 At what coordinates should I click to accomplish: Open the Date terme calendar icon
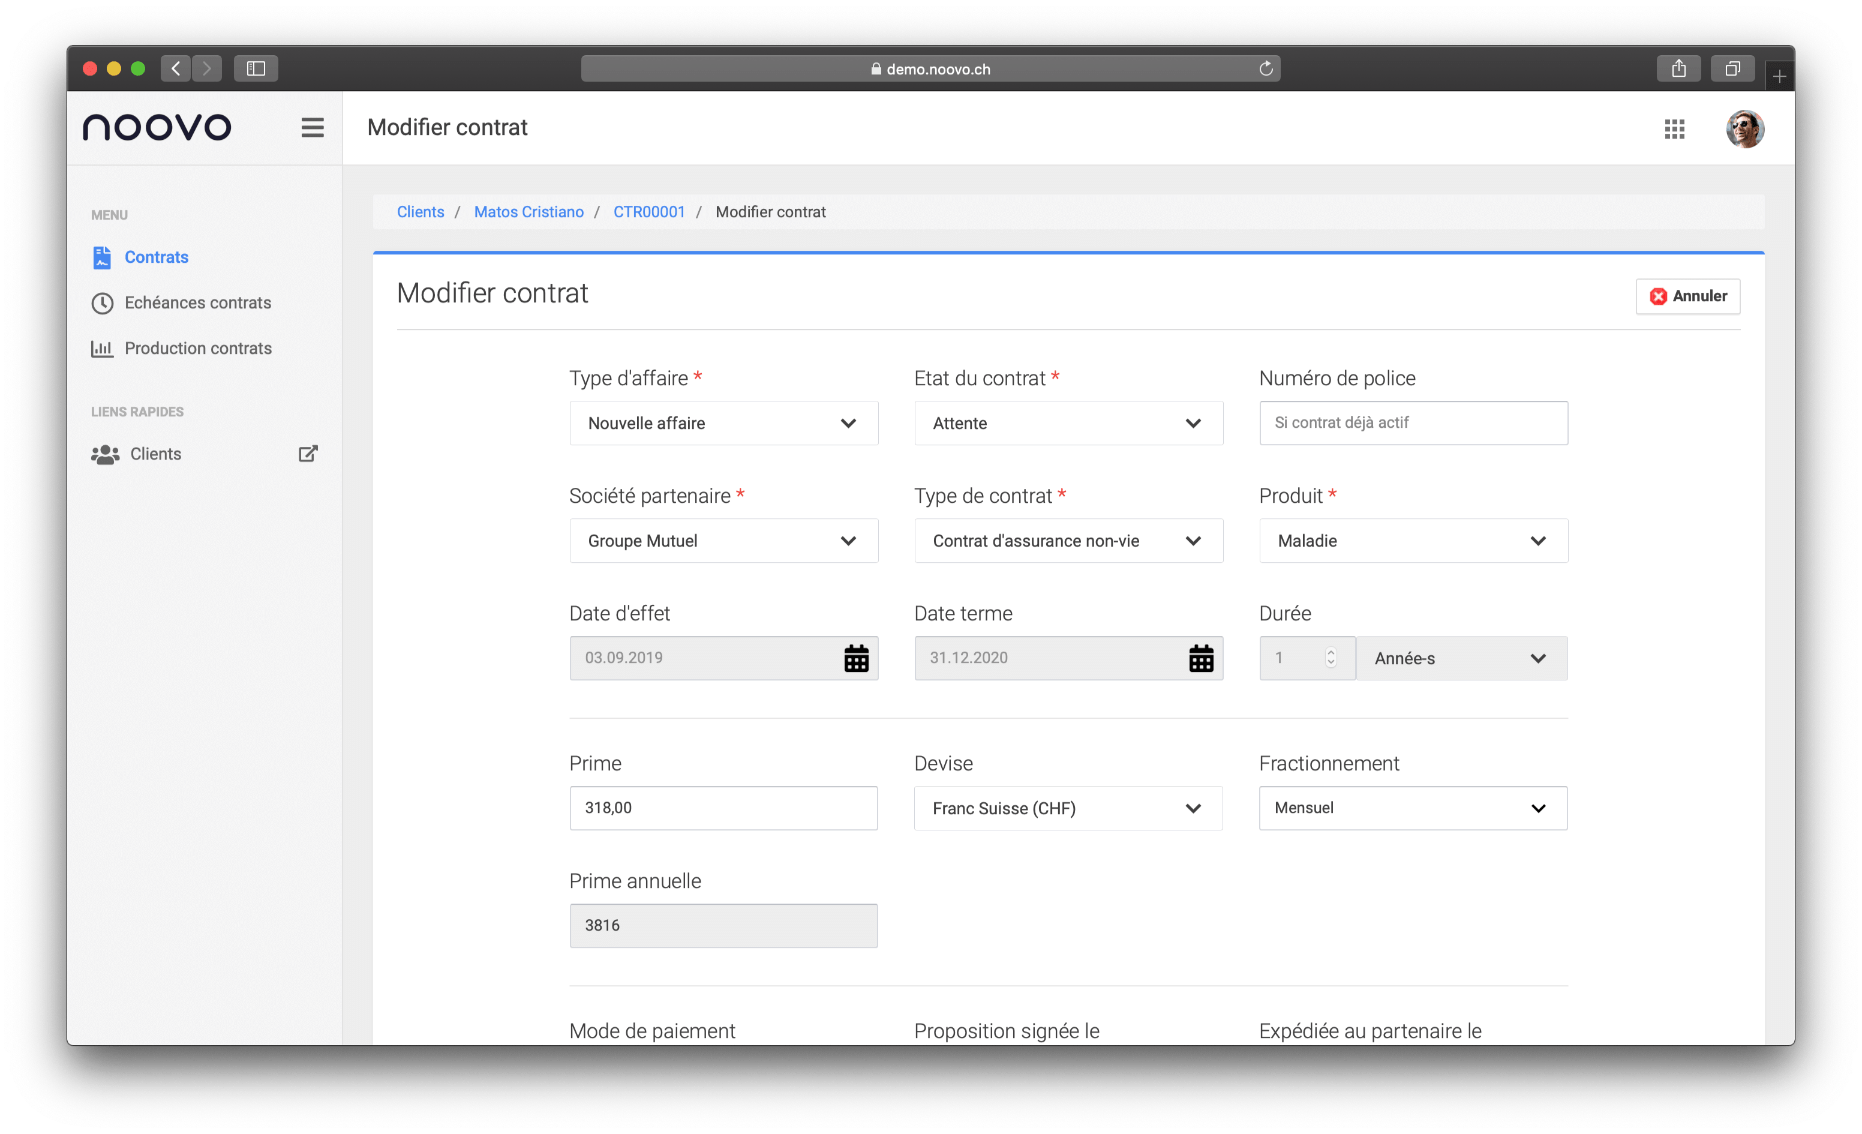coord(1200,658)
